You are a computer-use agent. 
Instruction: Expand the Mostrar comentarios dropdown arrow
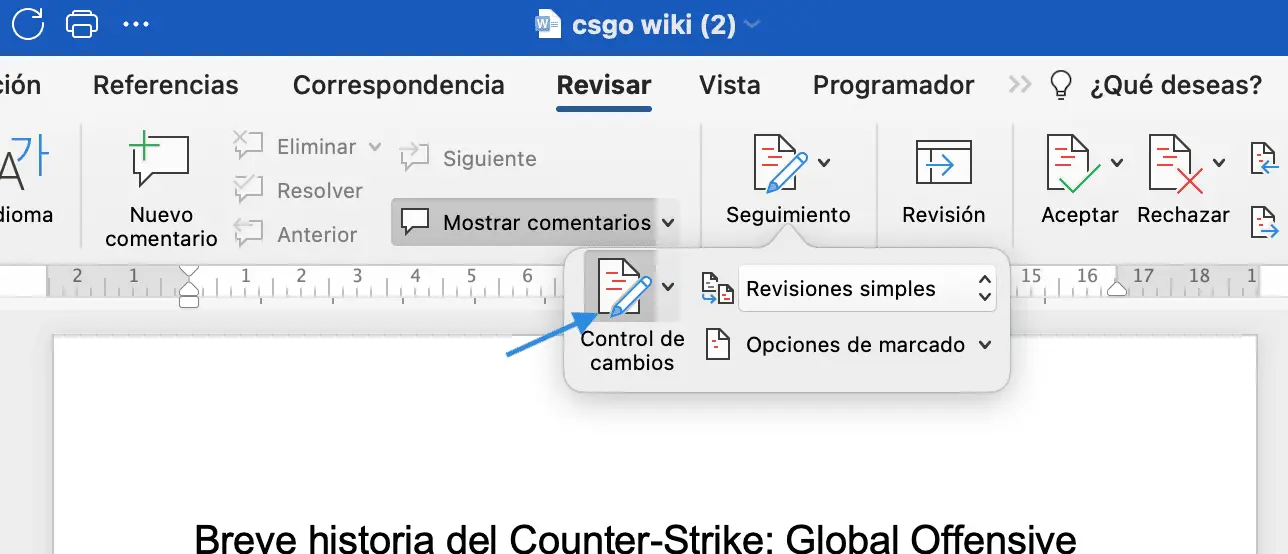(668, 223)
